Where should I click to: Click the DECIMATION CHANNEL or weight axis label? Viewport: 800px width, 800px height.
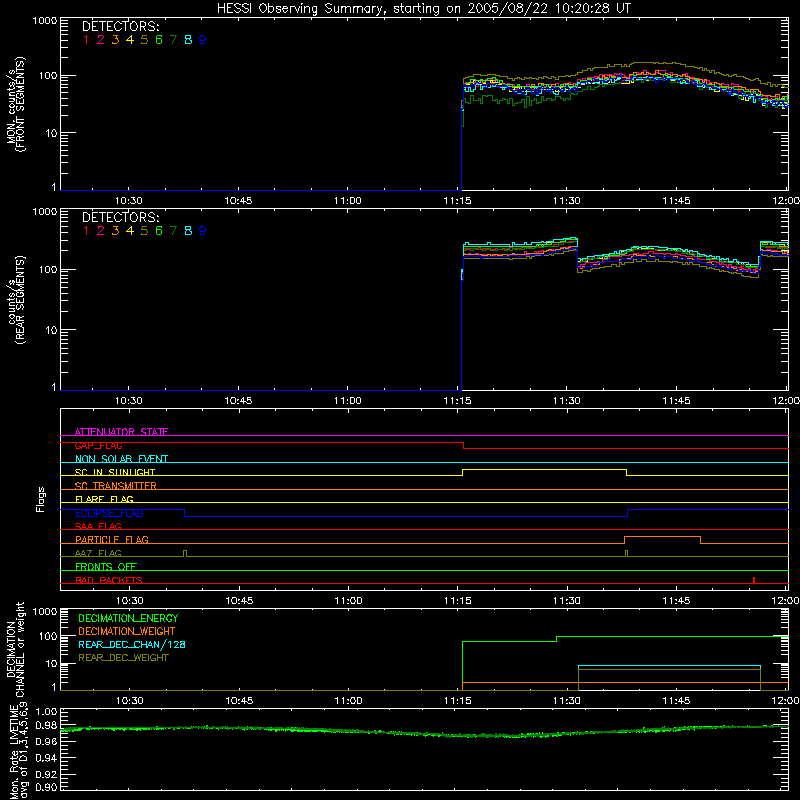coord(15,649)
